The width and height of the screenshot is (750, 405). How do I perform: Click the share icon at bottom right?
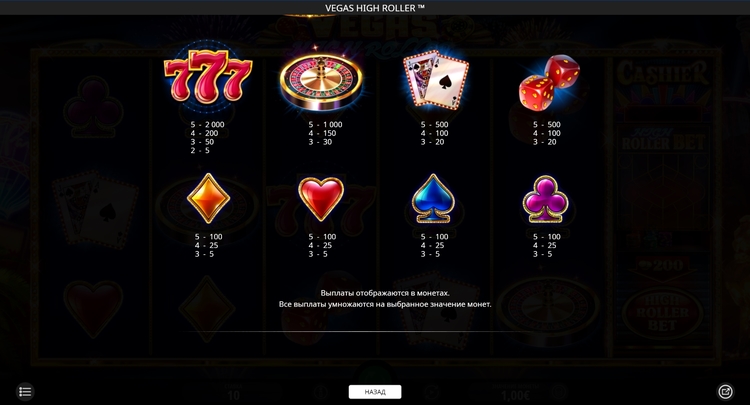(726, 392)
